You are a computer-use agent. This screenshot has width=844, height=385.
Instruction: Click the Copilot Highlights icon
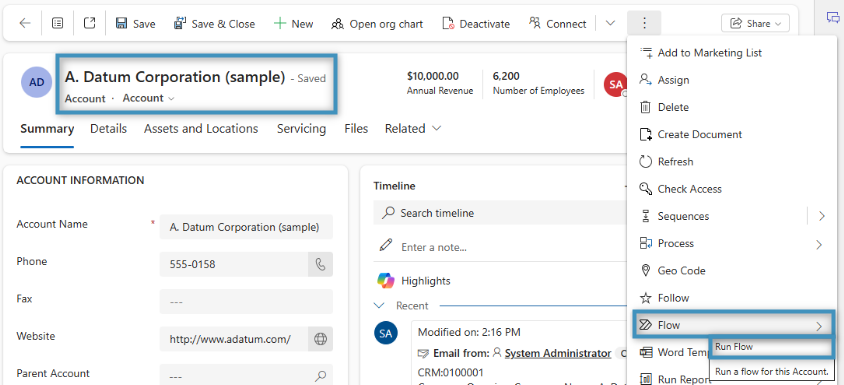(x=385, y=281)
